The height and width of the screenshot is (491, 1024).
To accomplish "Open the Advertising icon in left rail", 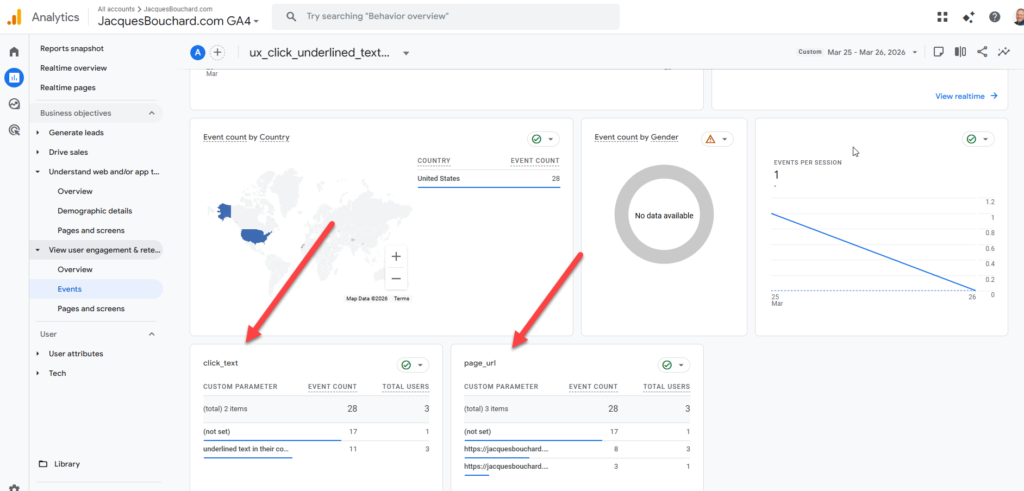I will 14,129.
